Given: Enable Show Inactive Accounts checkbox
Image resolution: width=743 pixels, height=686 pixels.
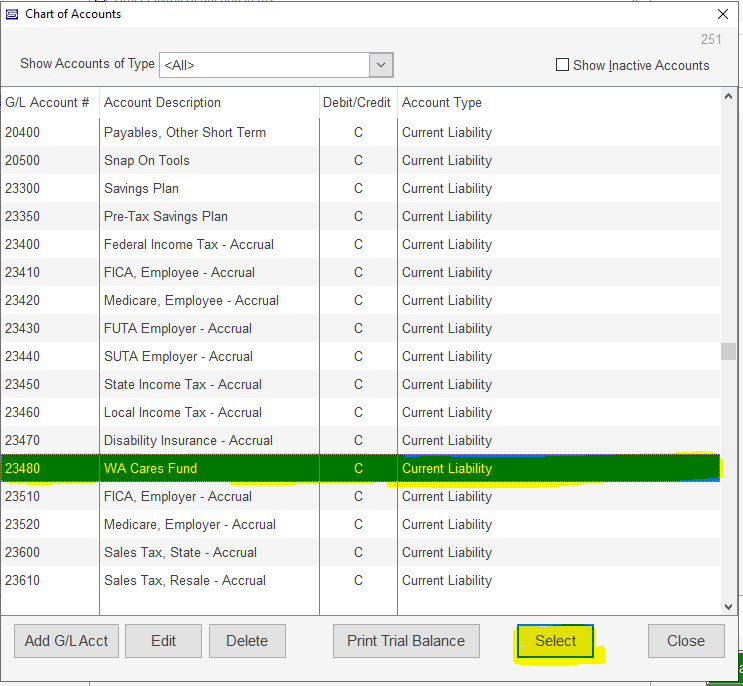Looking at the screenshot, I should [x=562, y=65].
